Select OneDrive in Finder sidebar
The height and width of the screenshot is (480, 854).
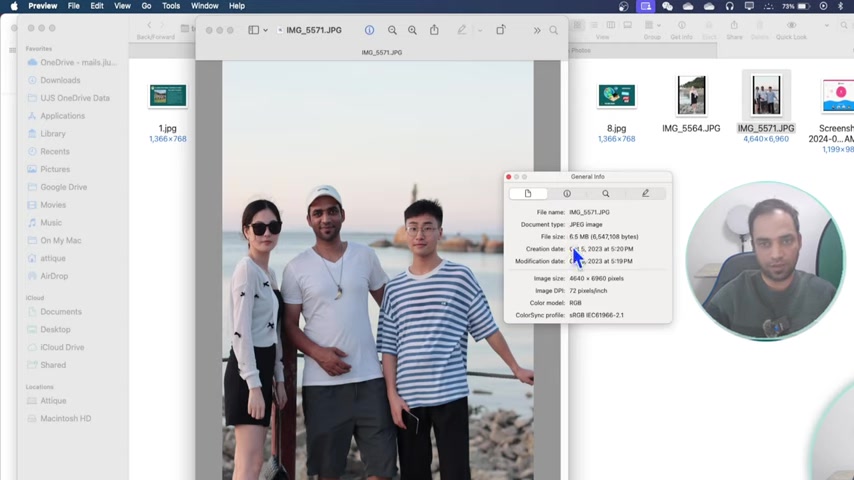(72, 62)
